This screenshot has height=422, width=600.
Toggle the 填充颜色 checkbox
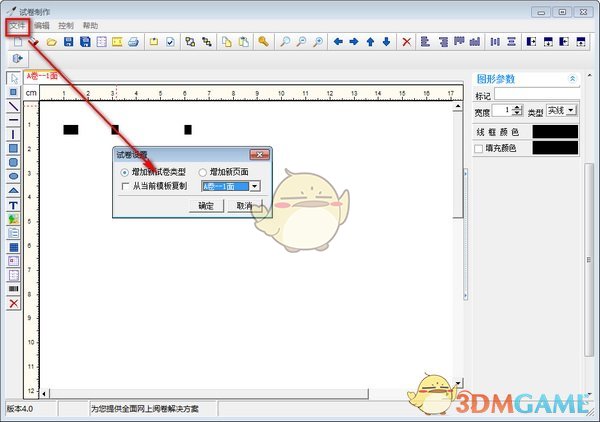tap(478, 148)
